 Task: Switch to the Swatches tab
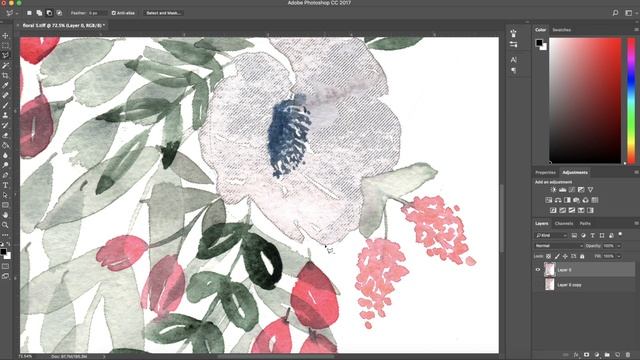(561, 30)
